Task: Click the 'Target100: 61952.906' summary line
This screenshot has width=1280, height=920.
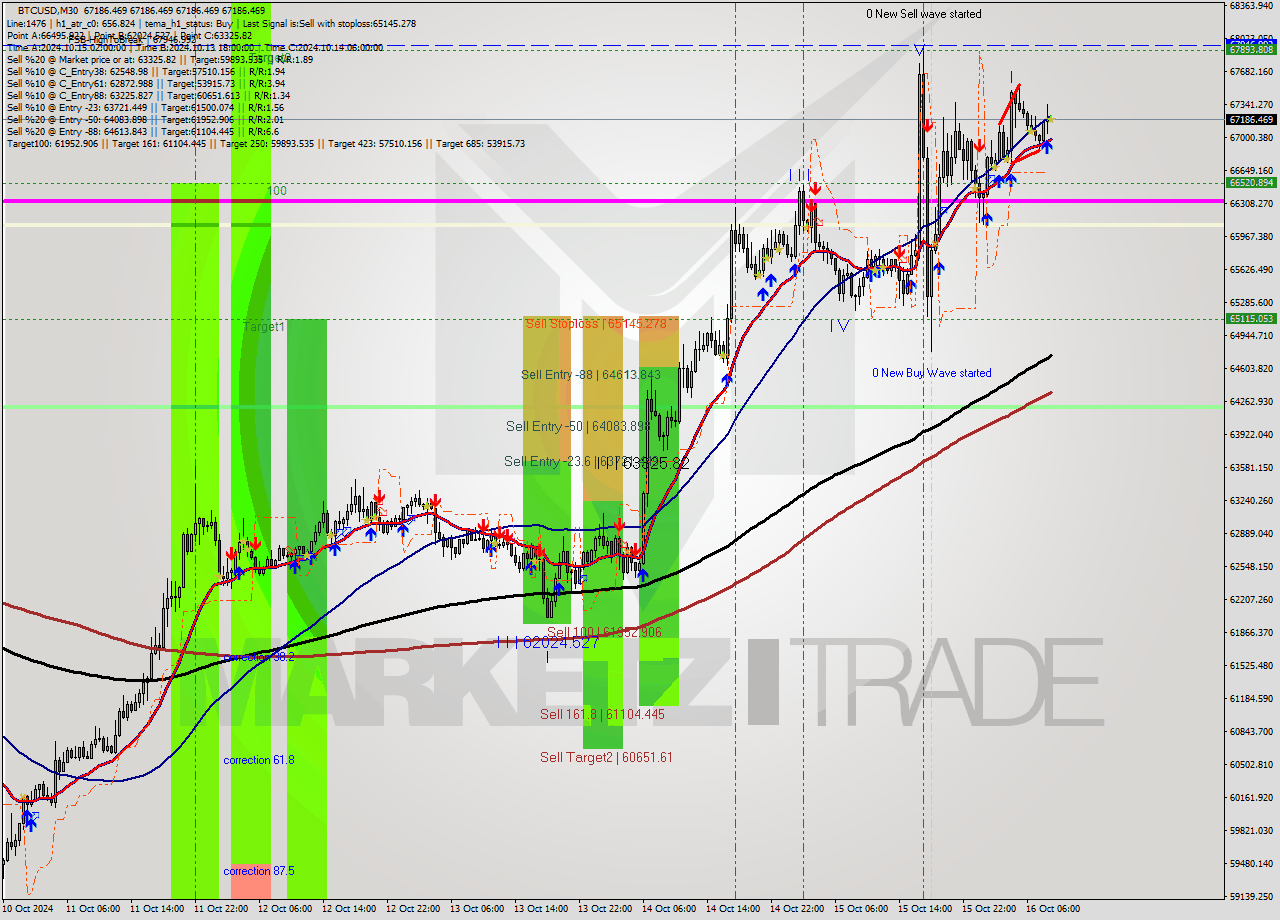Action: coord(265,143)
